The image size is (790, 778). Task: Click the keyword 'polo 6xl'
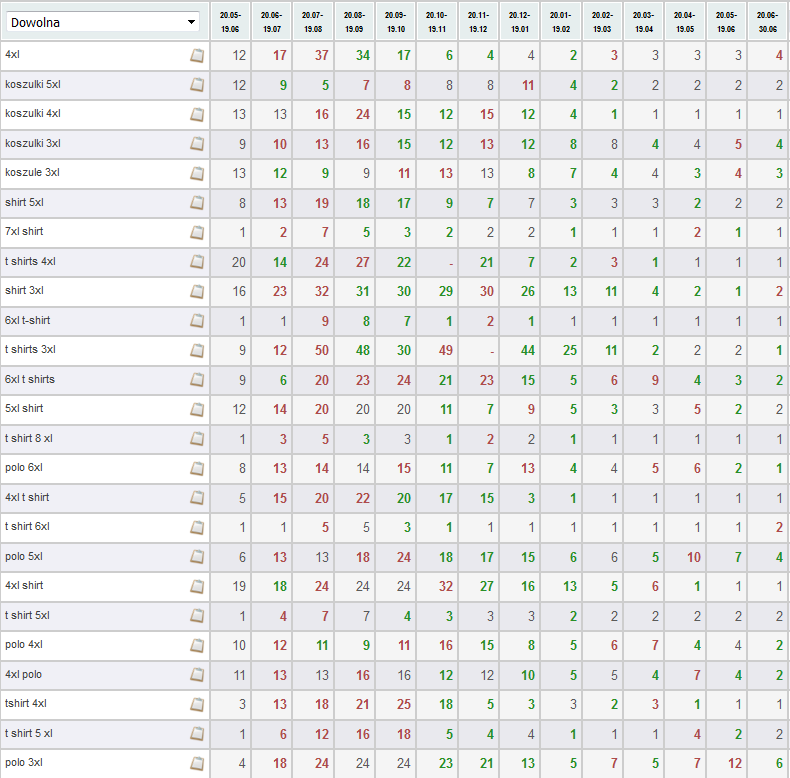pyautogui.click(x=24, y=467)
